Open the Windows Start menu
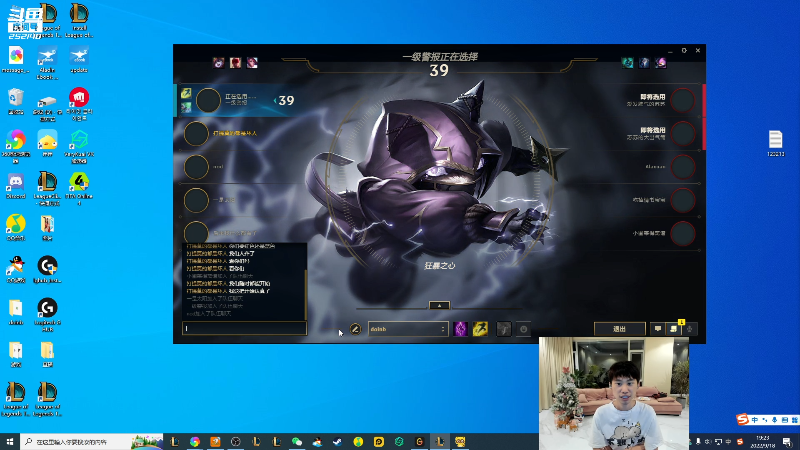 tap(10, 441)
